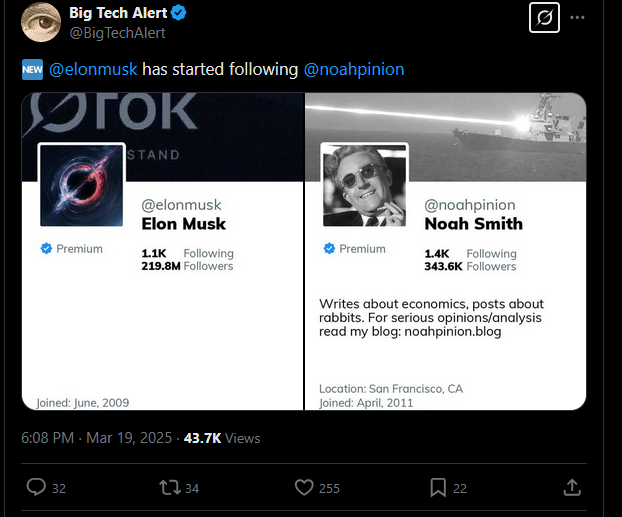The image size is (622, 517).
Task: Open the @BigTechAlert handle link
Action: point(116,33)
